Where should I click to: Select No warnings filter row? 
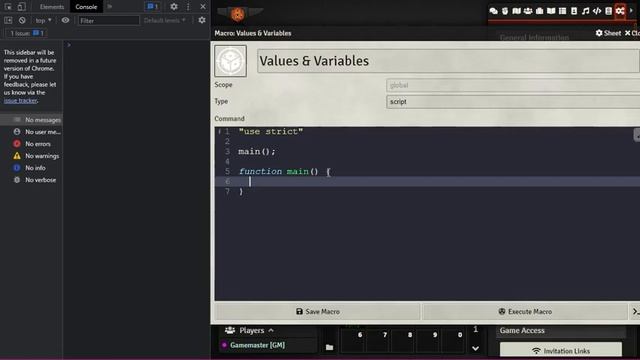coord(31,156)
